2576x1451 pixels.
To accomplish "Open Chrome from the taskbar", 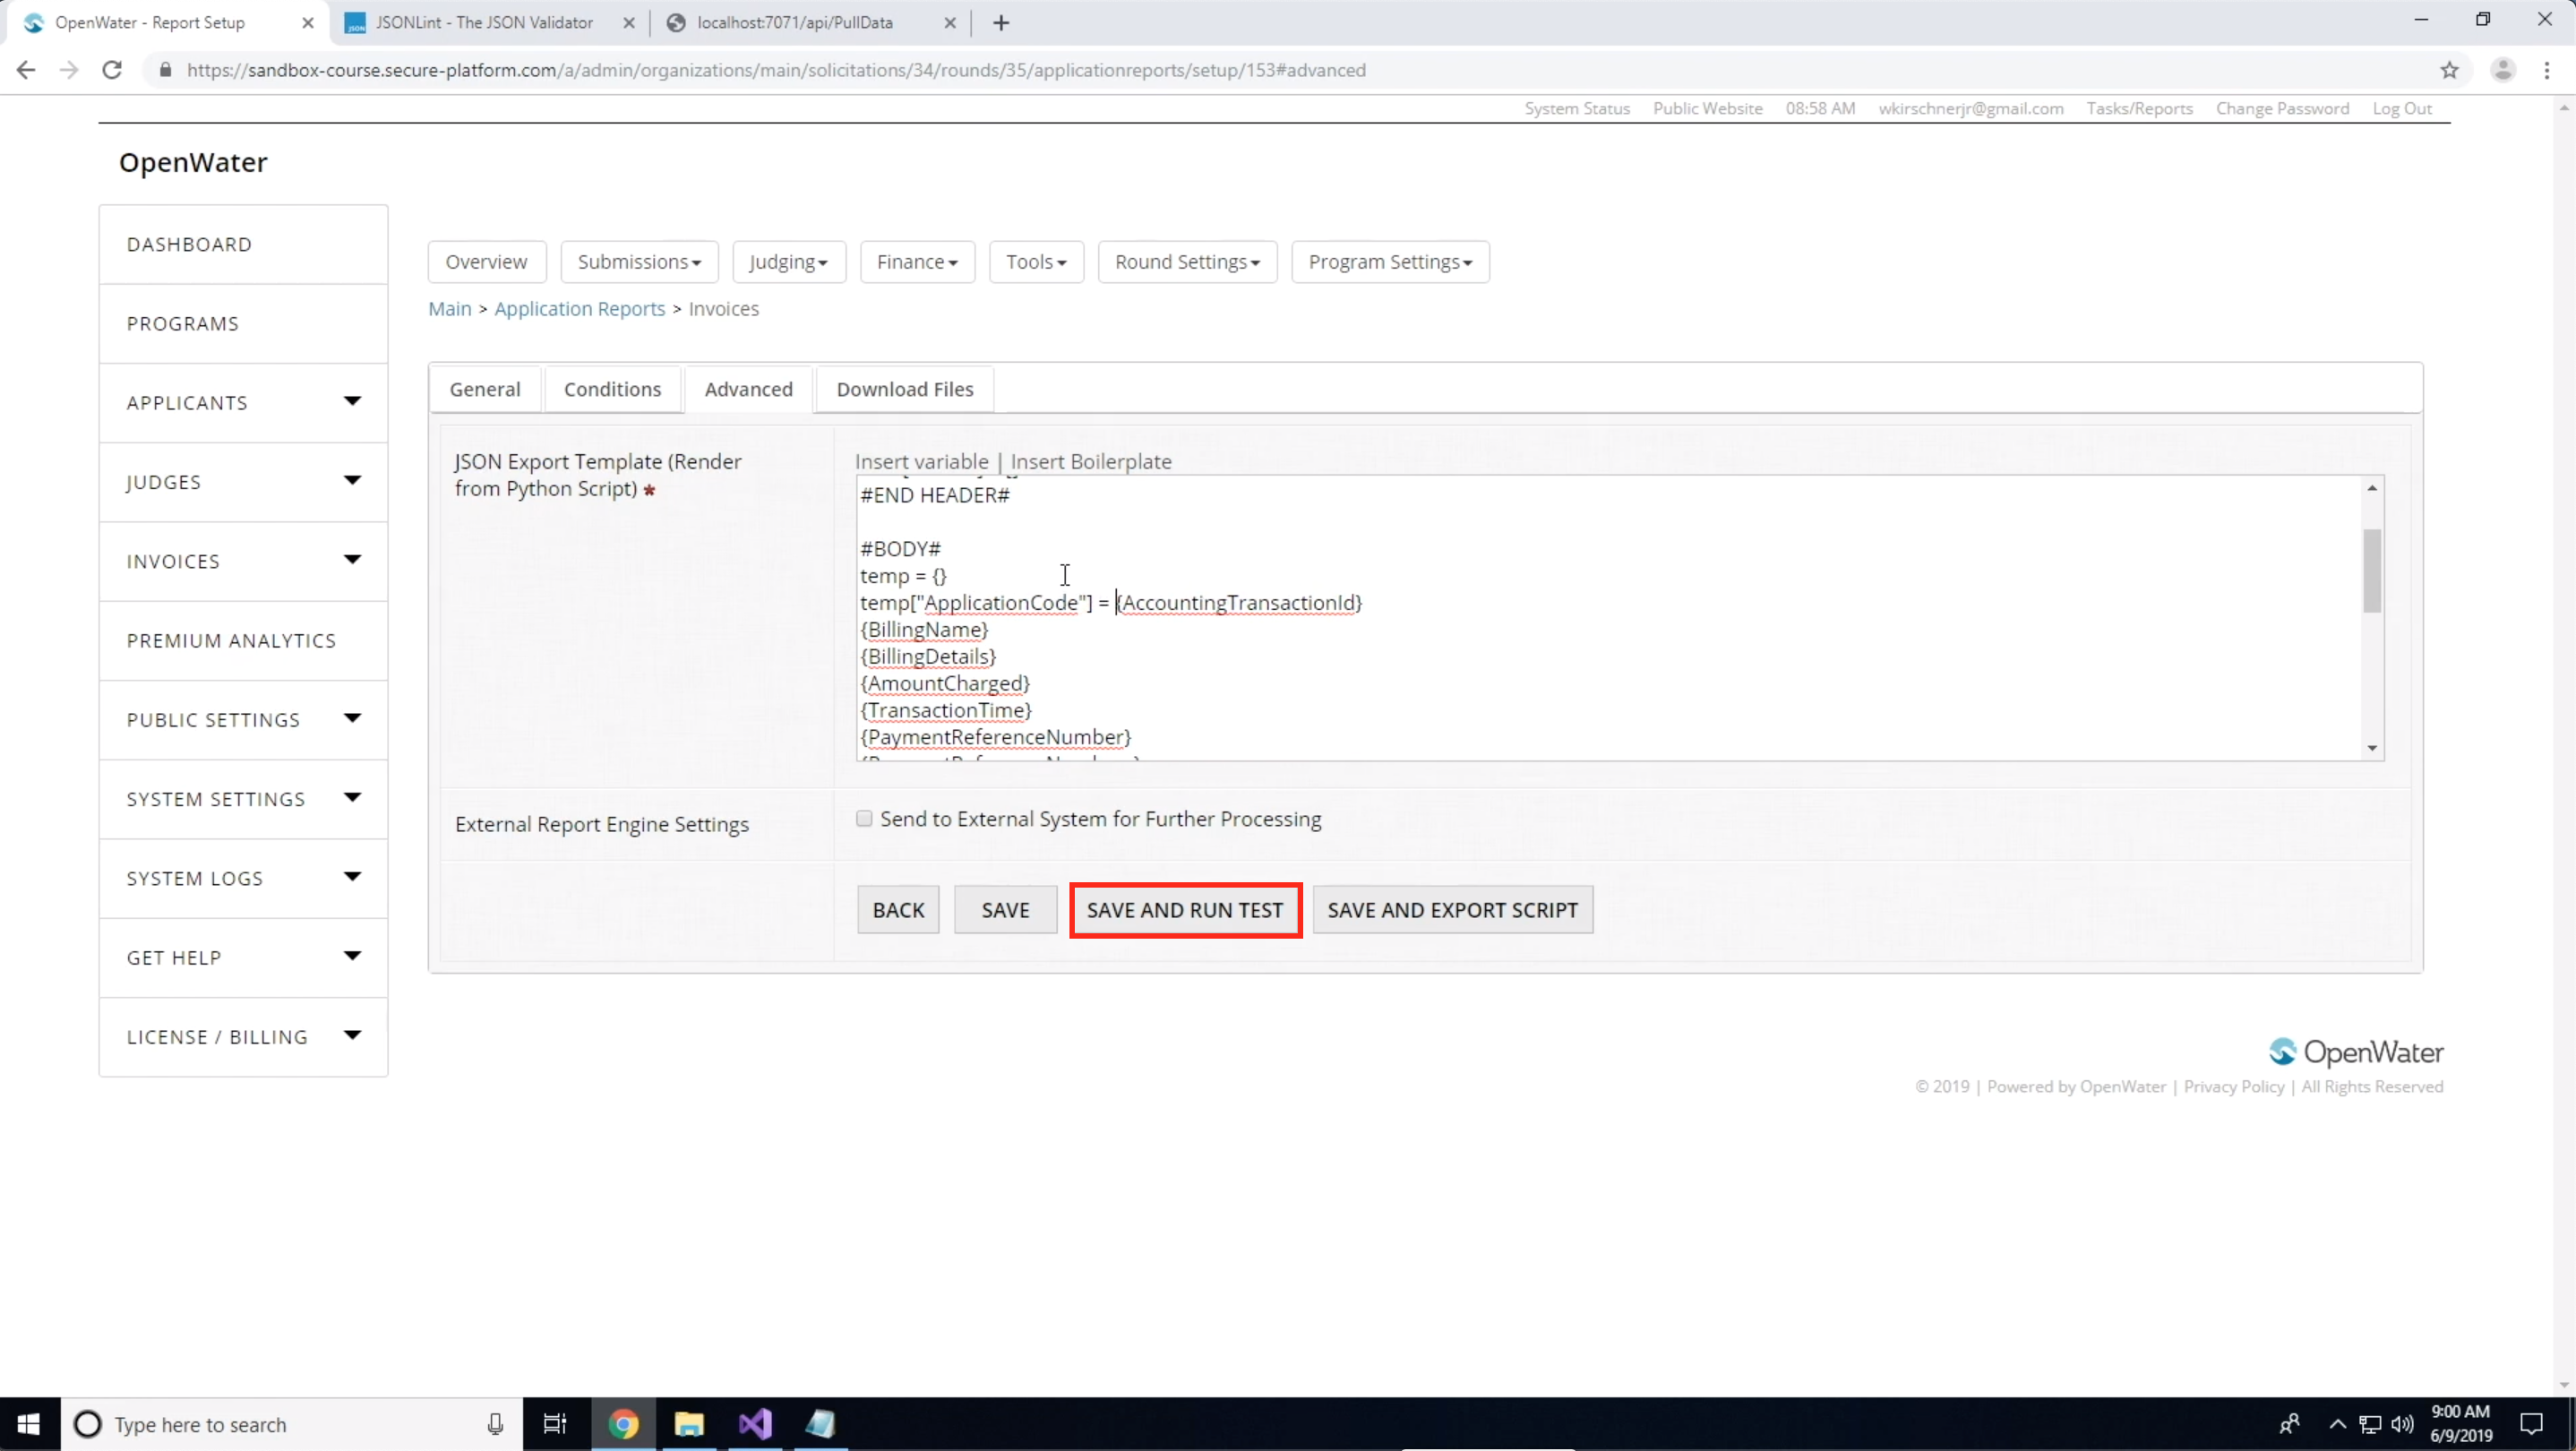I will tap(623, 1424).
